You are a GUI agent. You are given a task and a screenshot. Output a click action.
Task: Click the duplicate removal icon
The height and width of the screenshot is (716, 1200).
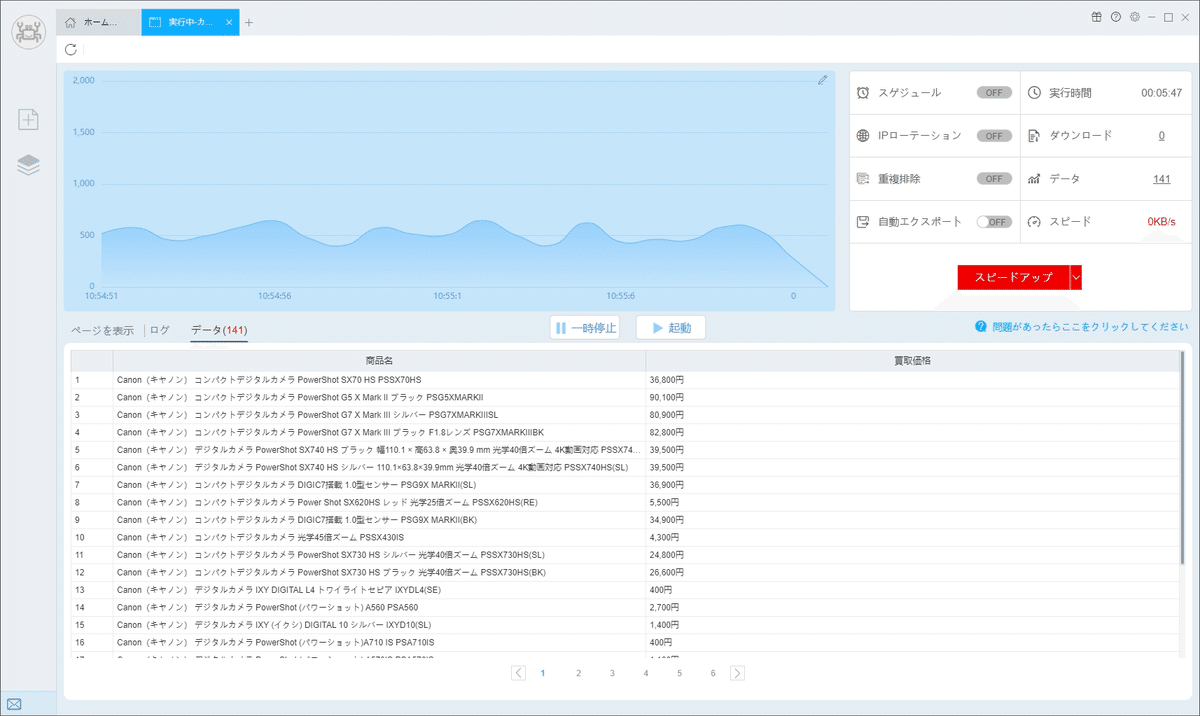pos(863,178)
